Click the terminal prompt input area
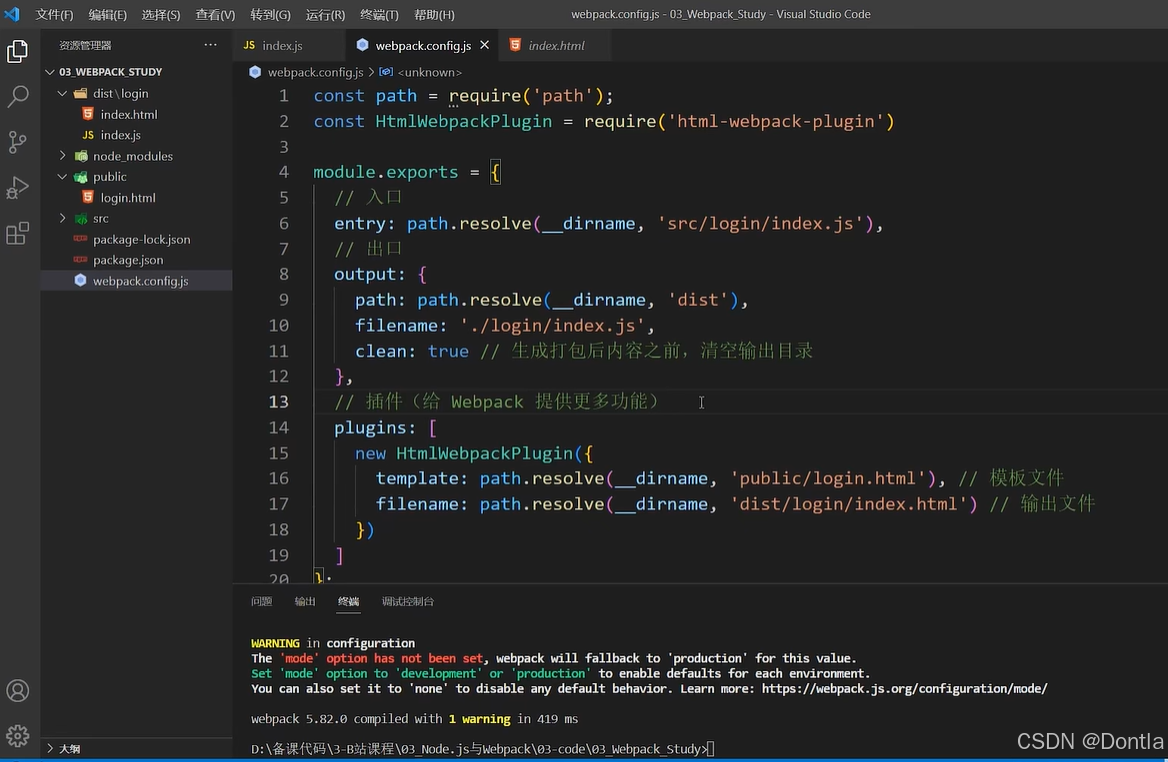The height and width of the screenshot is (762, 1168). (x=711, y=749)
